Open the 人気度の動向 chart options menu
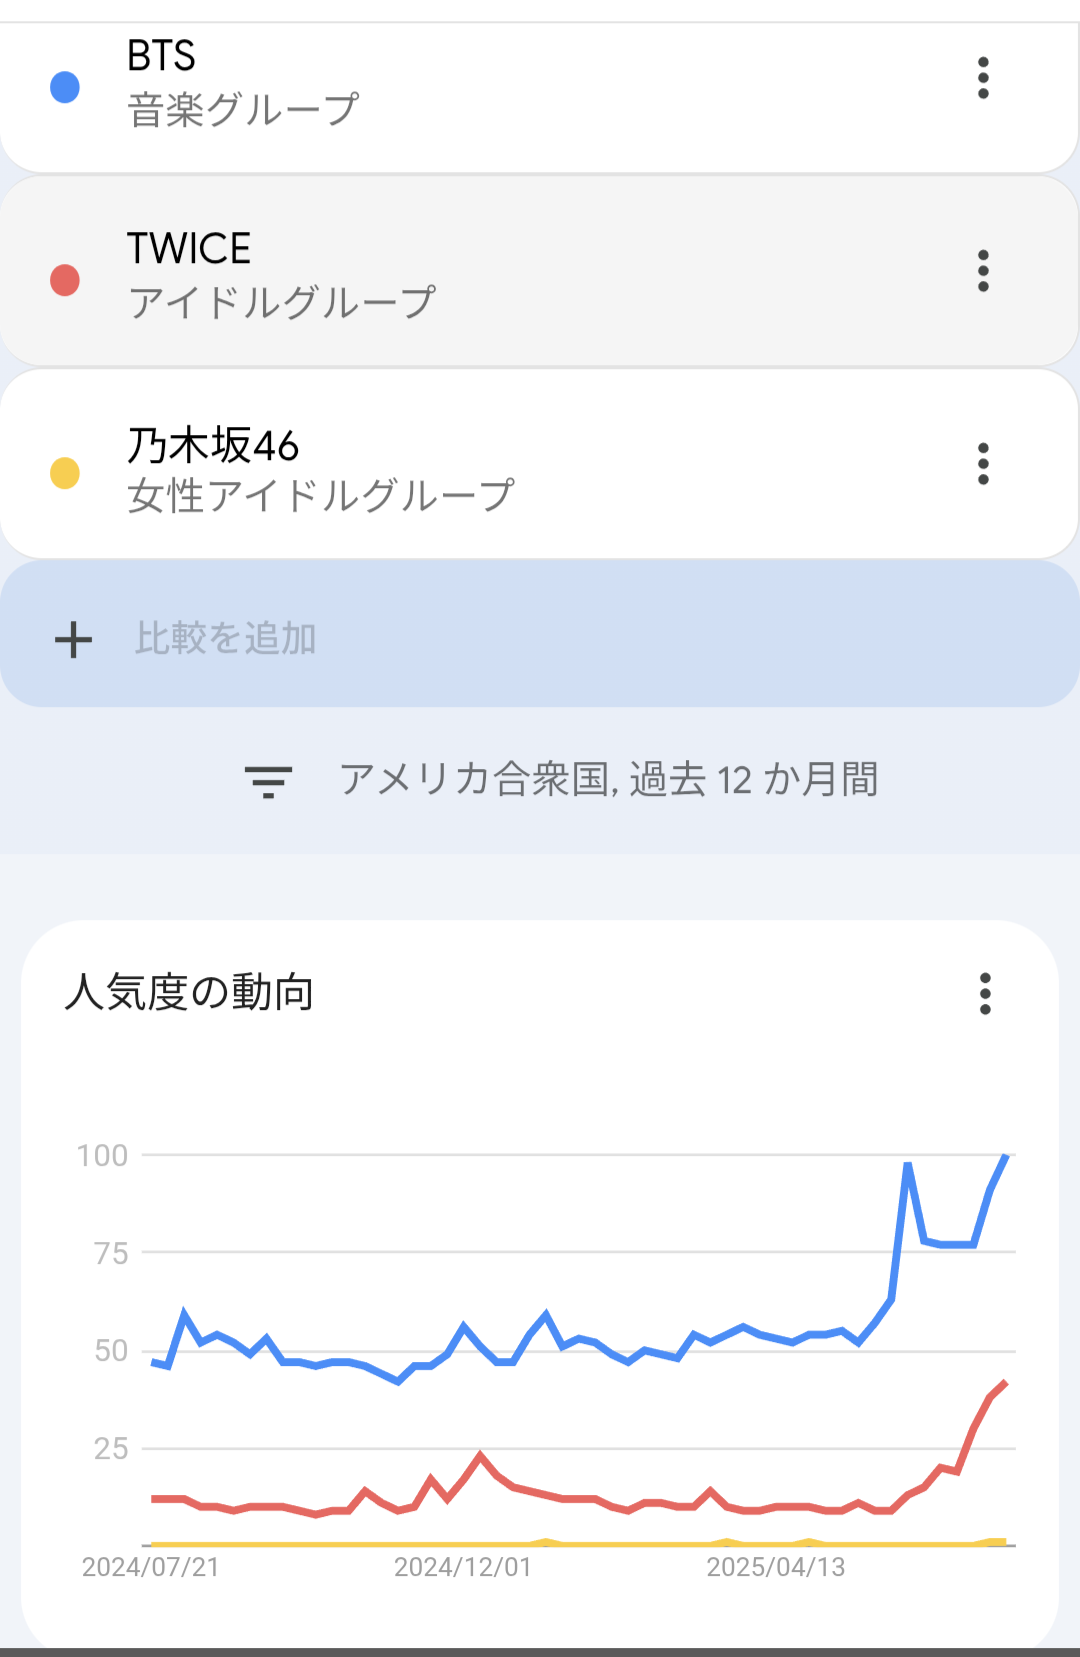 [x=985, y=994]
